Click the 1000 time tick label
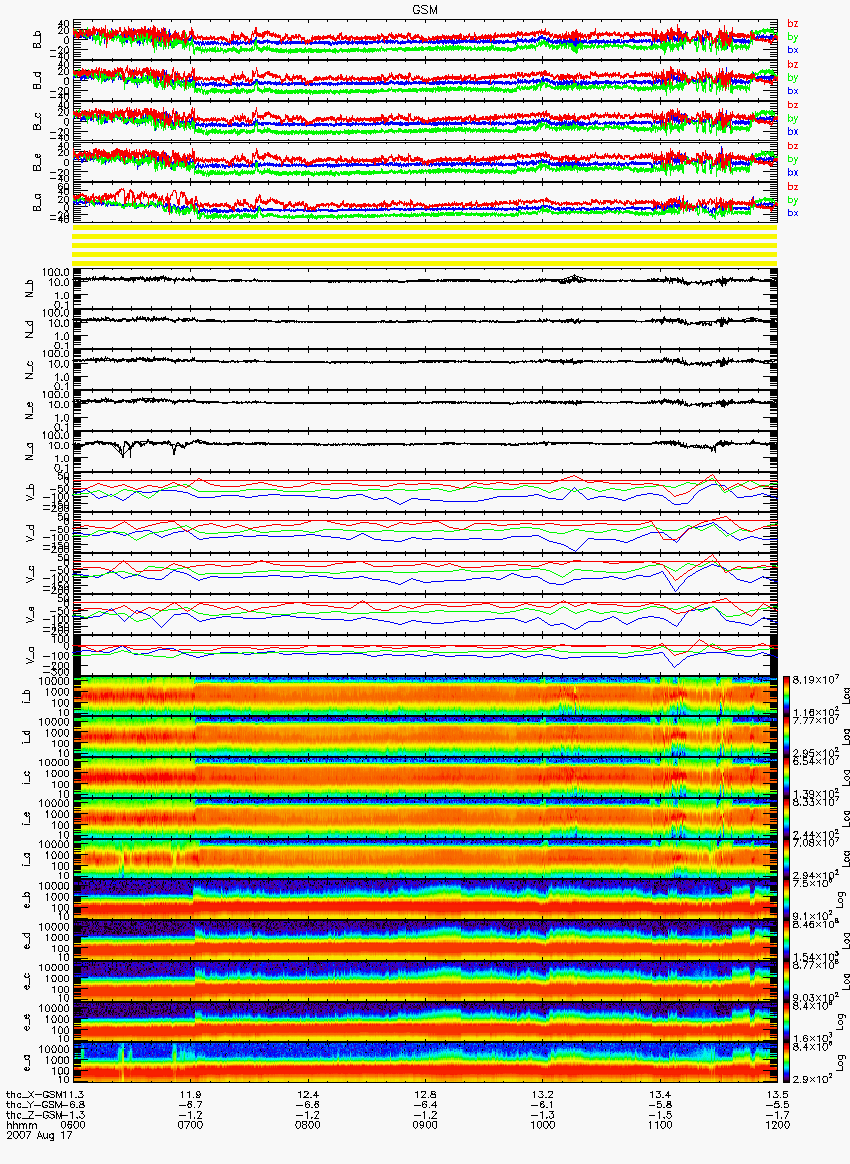This screenshot has height=1164, width=850. point(543,1124)
